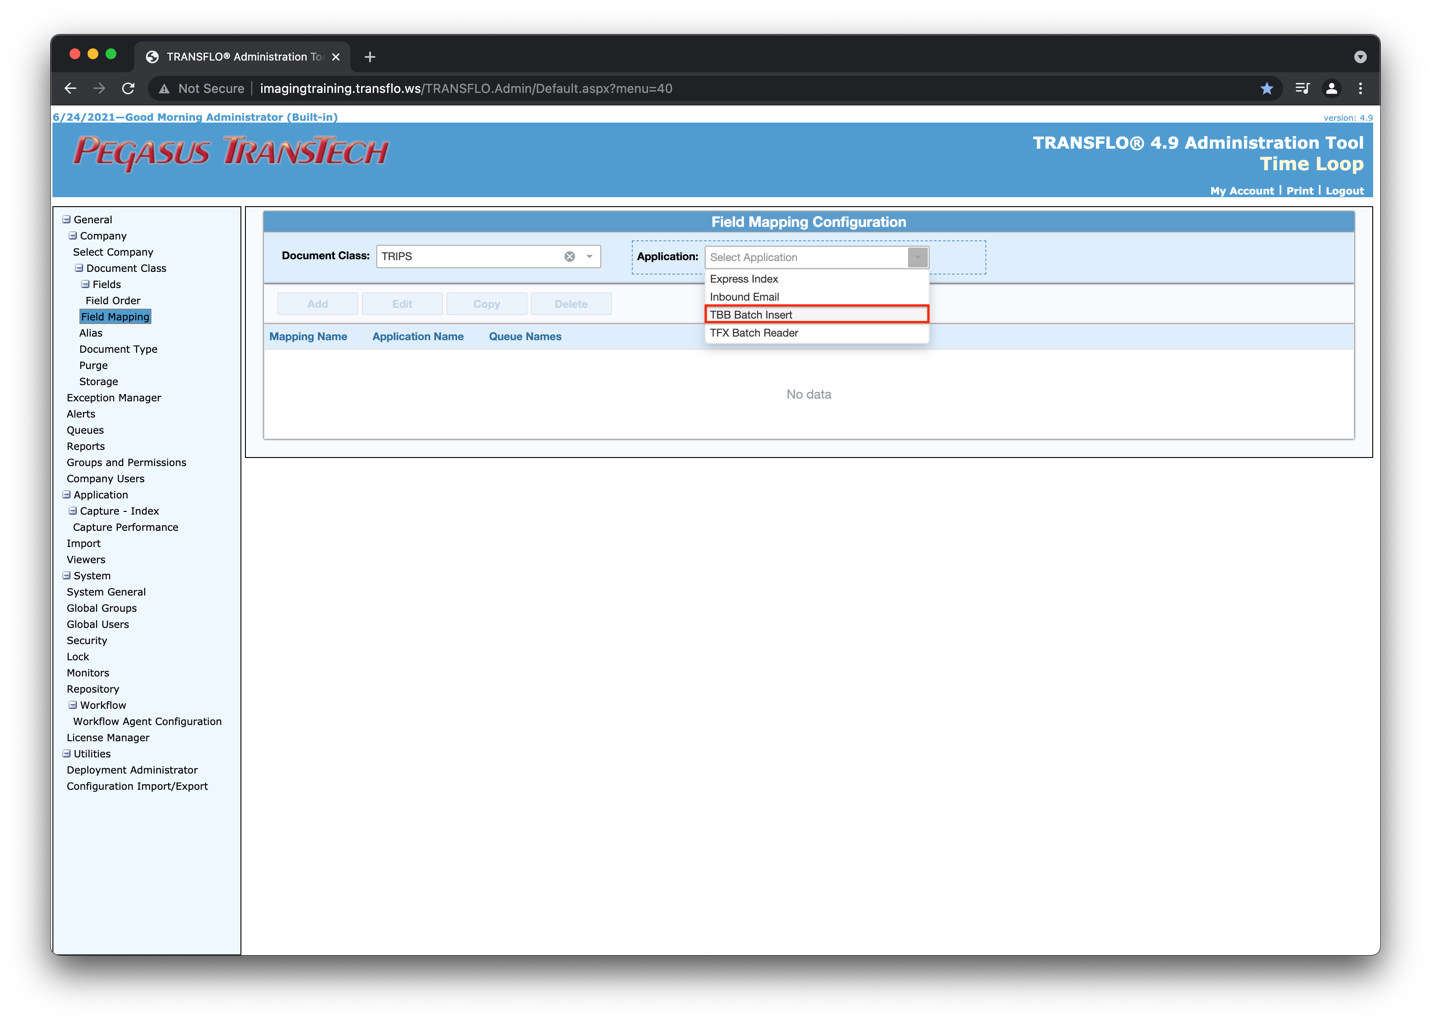
Task: Click inside the browser address bar
Action: [600, 88]
